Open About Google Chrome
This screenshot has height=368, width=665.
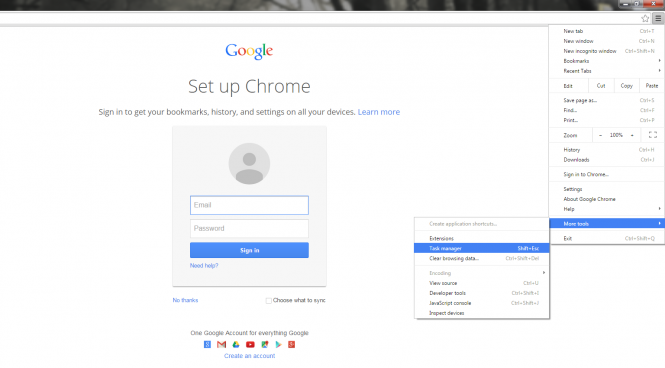607,199
